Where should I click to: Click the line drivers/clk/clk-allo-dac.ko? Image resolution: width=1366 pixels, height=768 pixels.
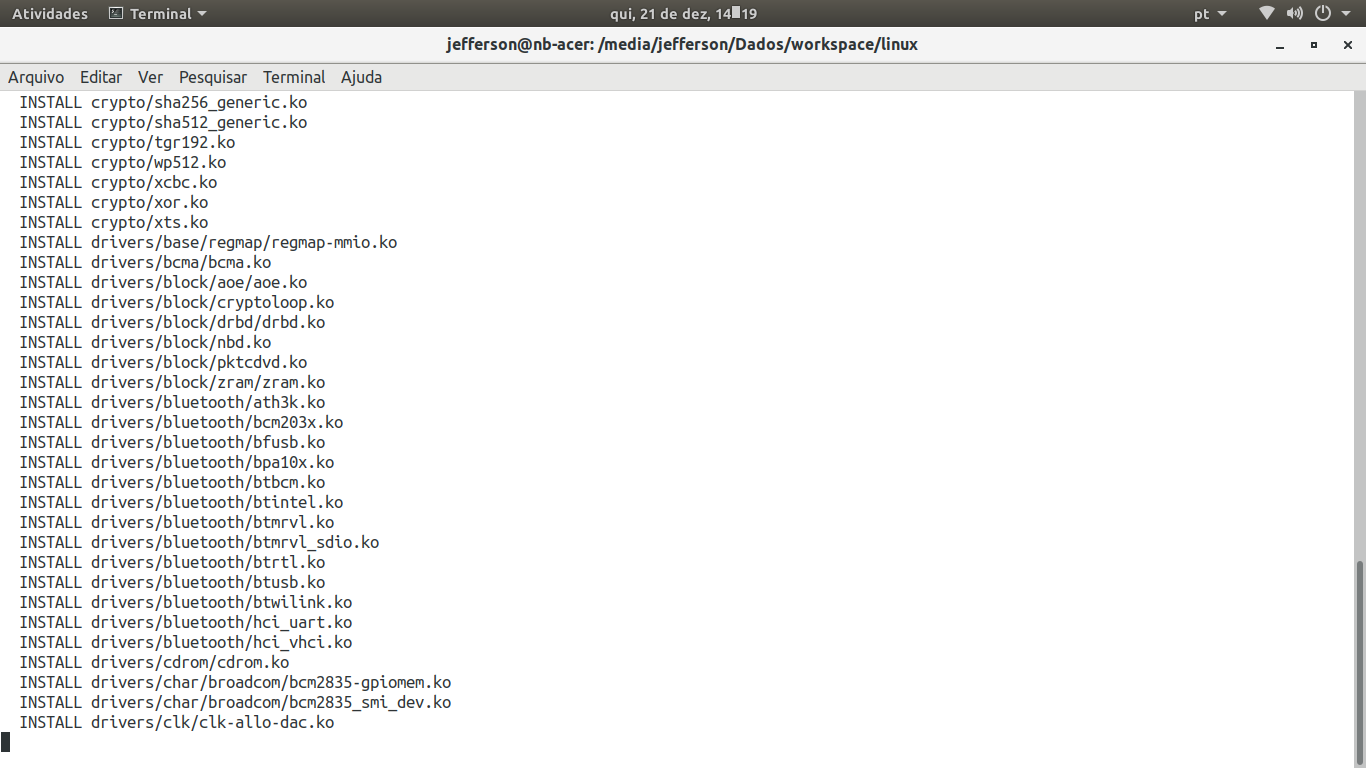[x=177, y=722]
